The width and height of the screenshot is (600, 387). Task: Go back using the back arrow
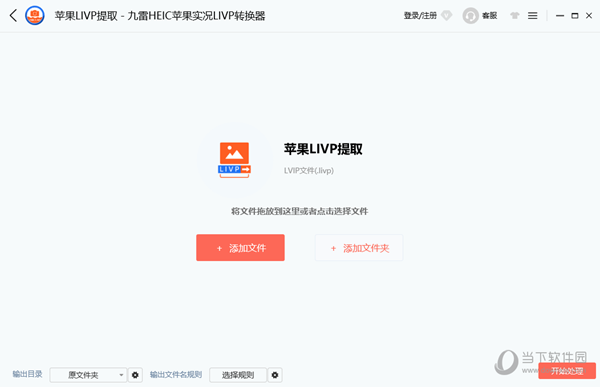point(13,16)
